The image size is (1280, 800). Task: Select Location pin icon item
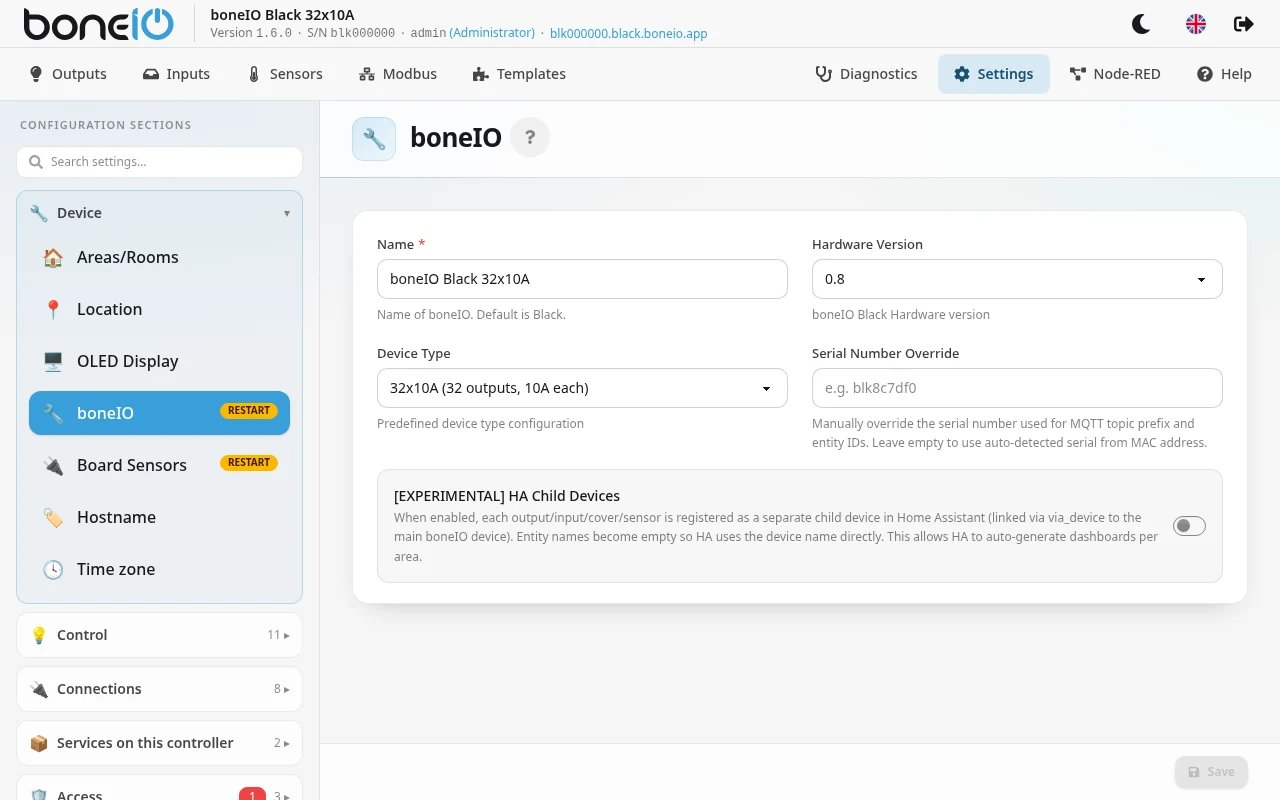159,309
